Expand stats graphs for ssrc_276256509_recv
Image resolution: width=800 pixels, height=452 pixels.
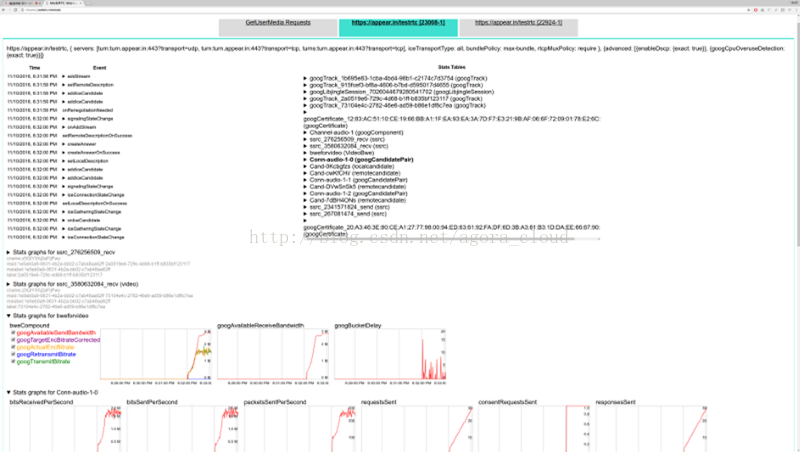click(9, 253)
